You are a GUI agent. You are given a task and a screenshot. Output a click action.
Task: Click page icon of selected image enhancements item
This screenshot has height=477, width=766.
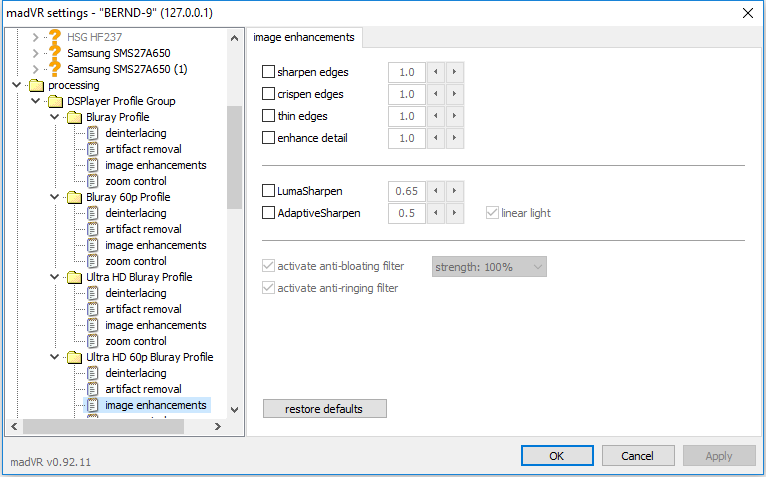click(x=93, y=406)
